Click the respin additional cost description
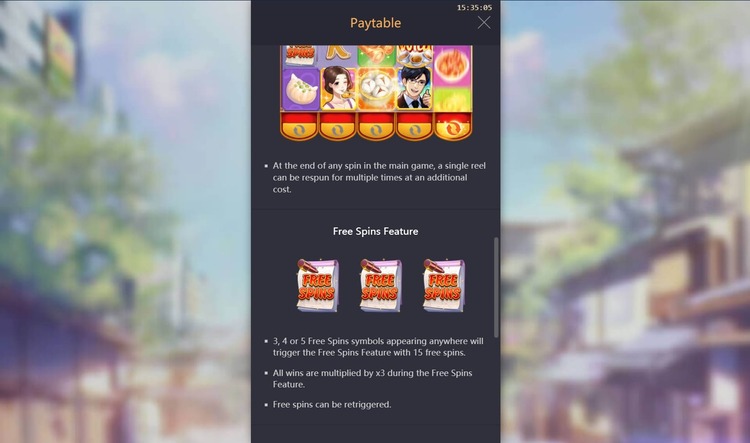 pos(379,177)
